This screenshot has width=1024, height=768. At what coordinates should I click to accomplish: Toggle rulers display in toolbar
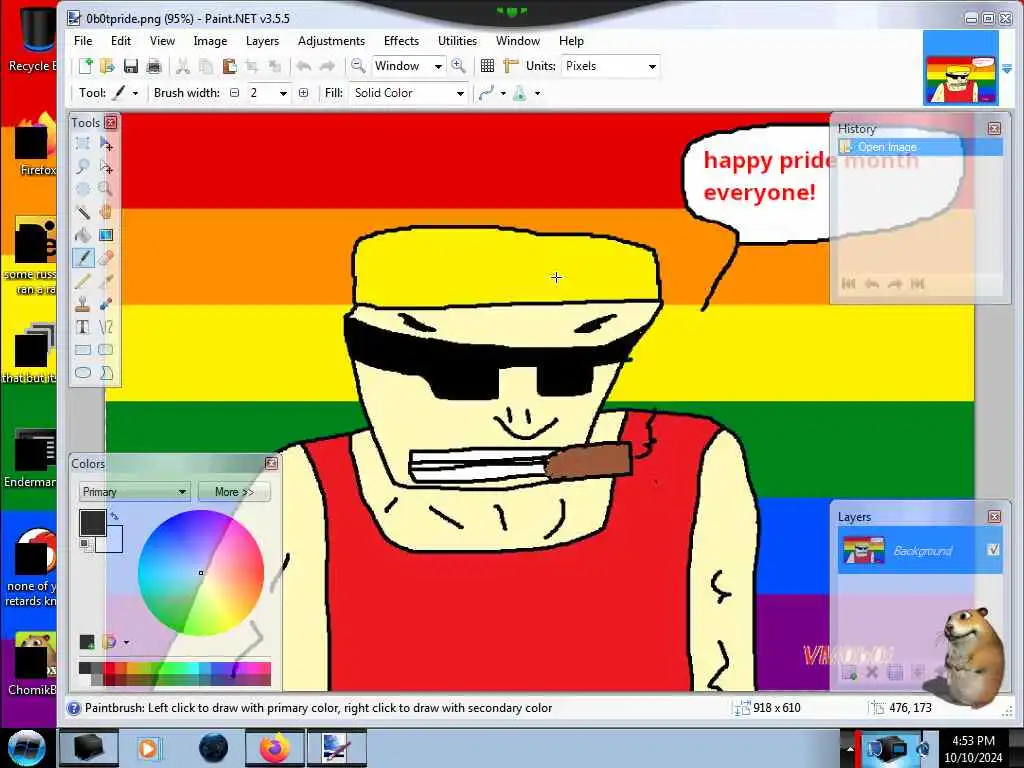point(511,66)
